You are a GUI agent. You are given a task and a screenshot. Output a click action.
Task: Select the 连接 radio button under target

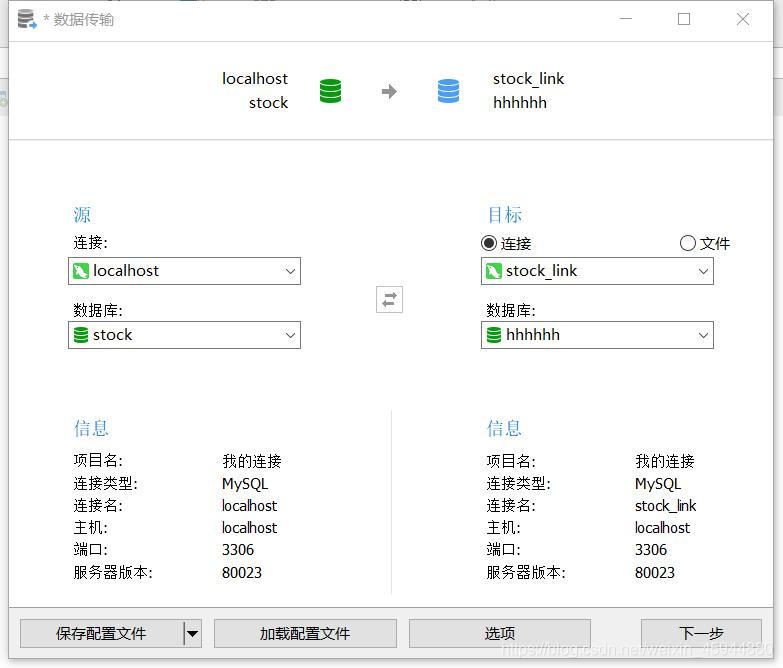489,243
